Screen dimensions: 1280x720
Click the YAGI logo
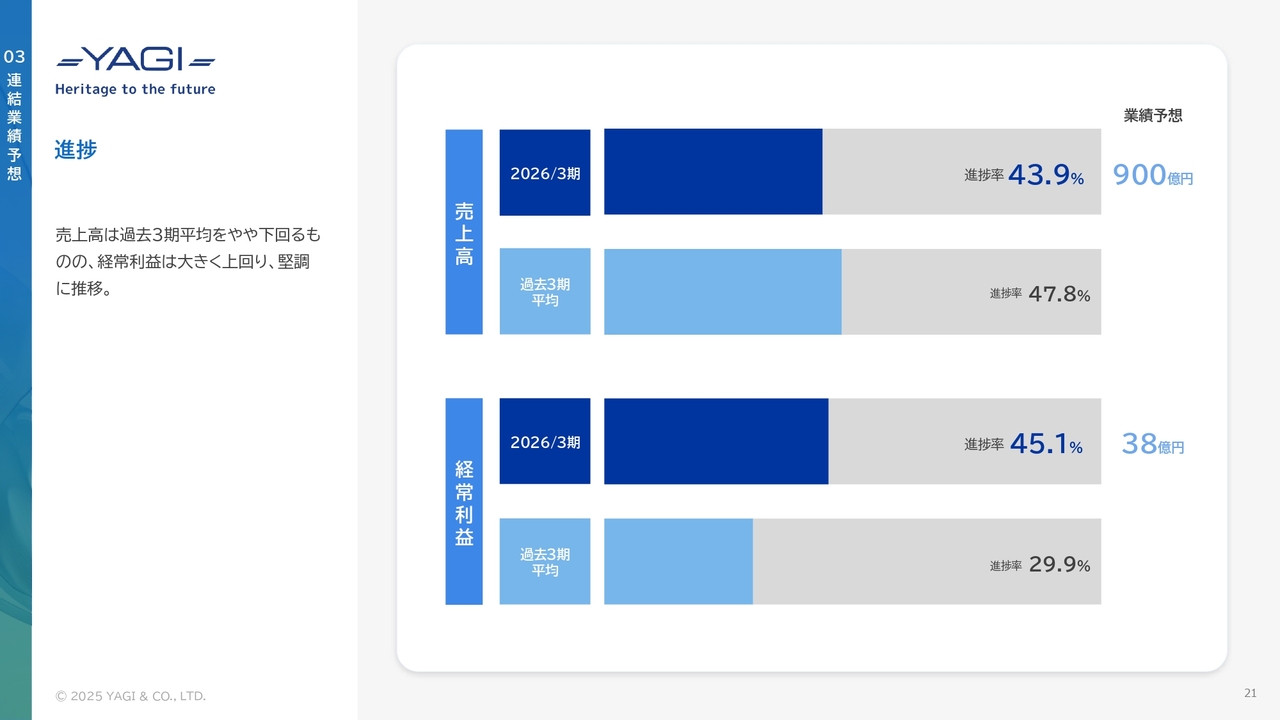click(x=136, y=60)
